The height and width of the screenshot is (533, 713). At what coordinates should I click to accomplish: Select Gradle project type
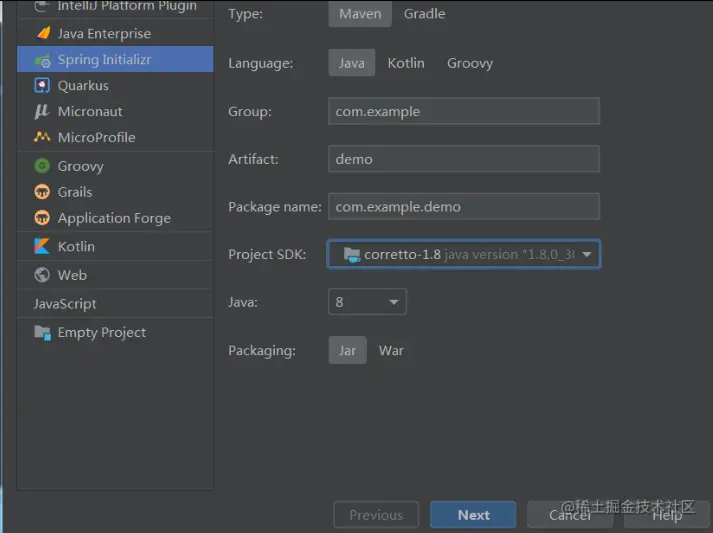coord(424,14)
